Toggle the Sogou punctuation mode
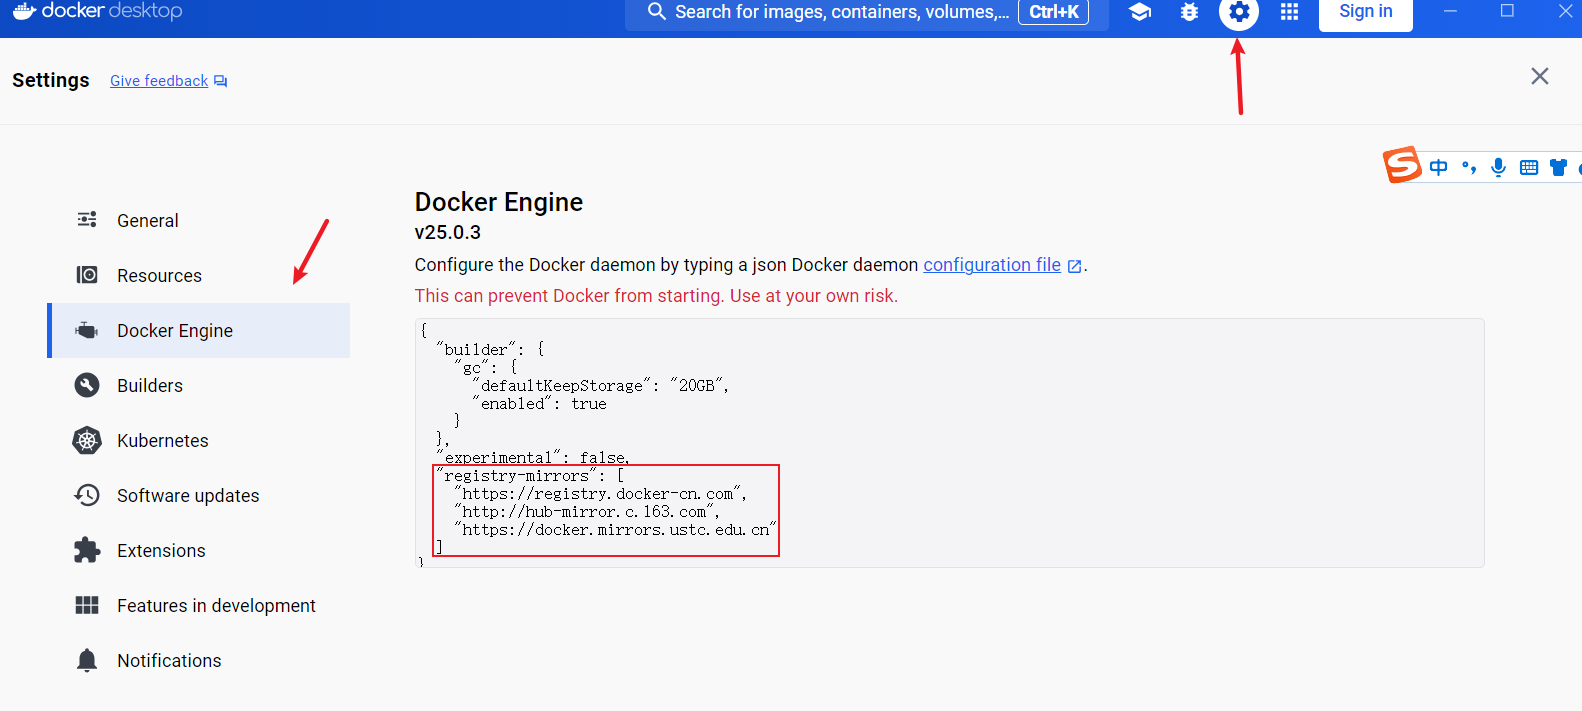This screenshot has height=711, width=1582. 1468,167
